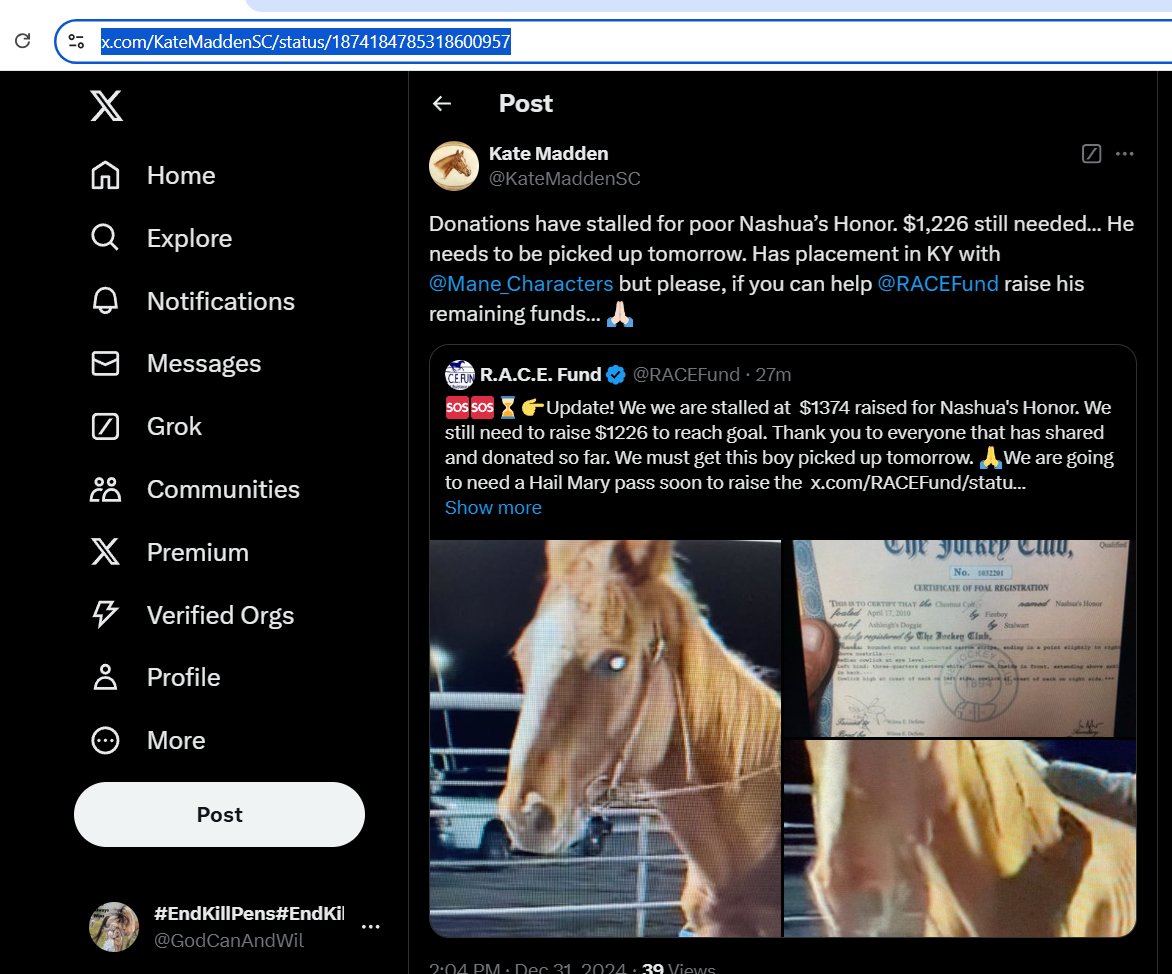Open the More circle icon

point(105,740)
